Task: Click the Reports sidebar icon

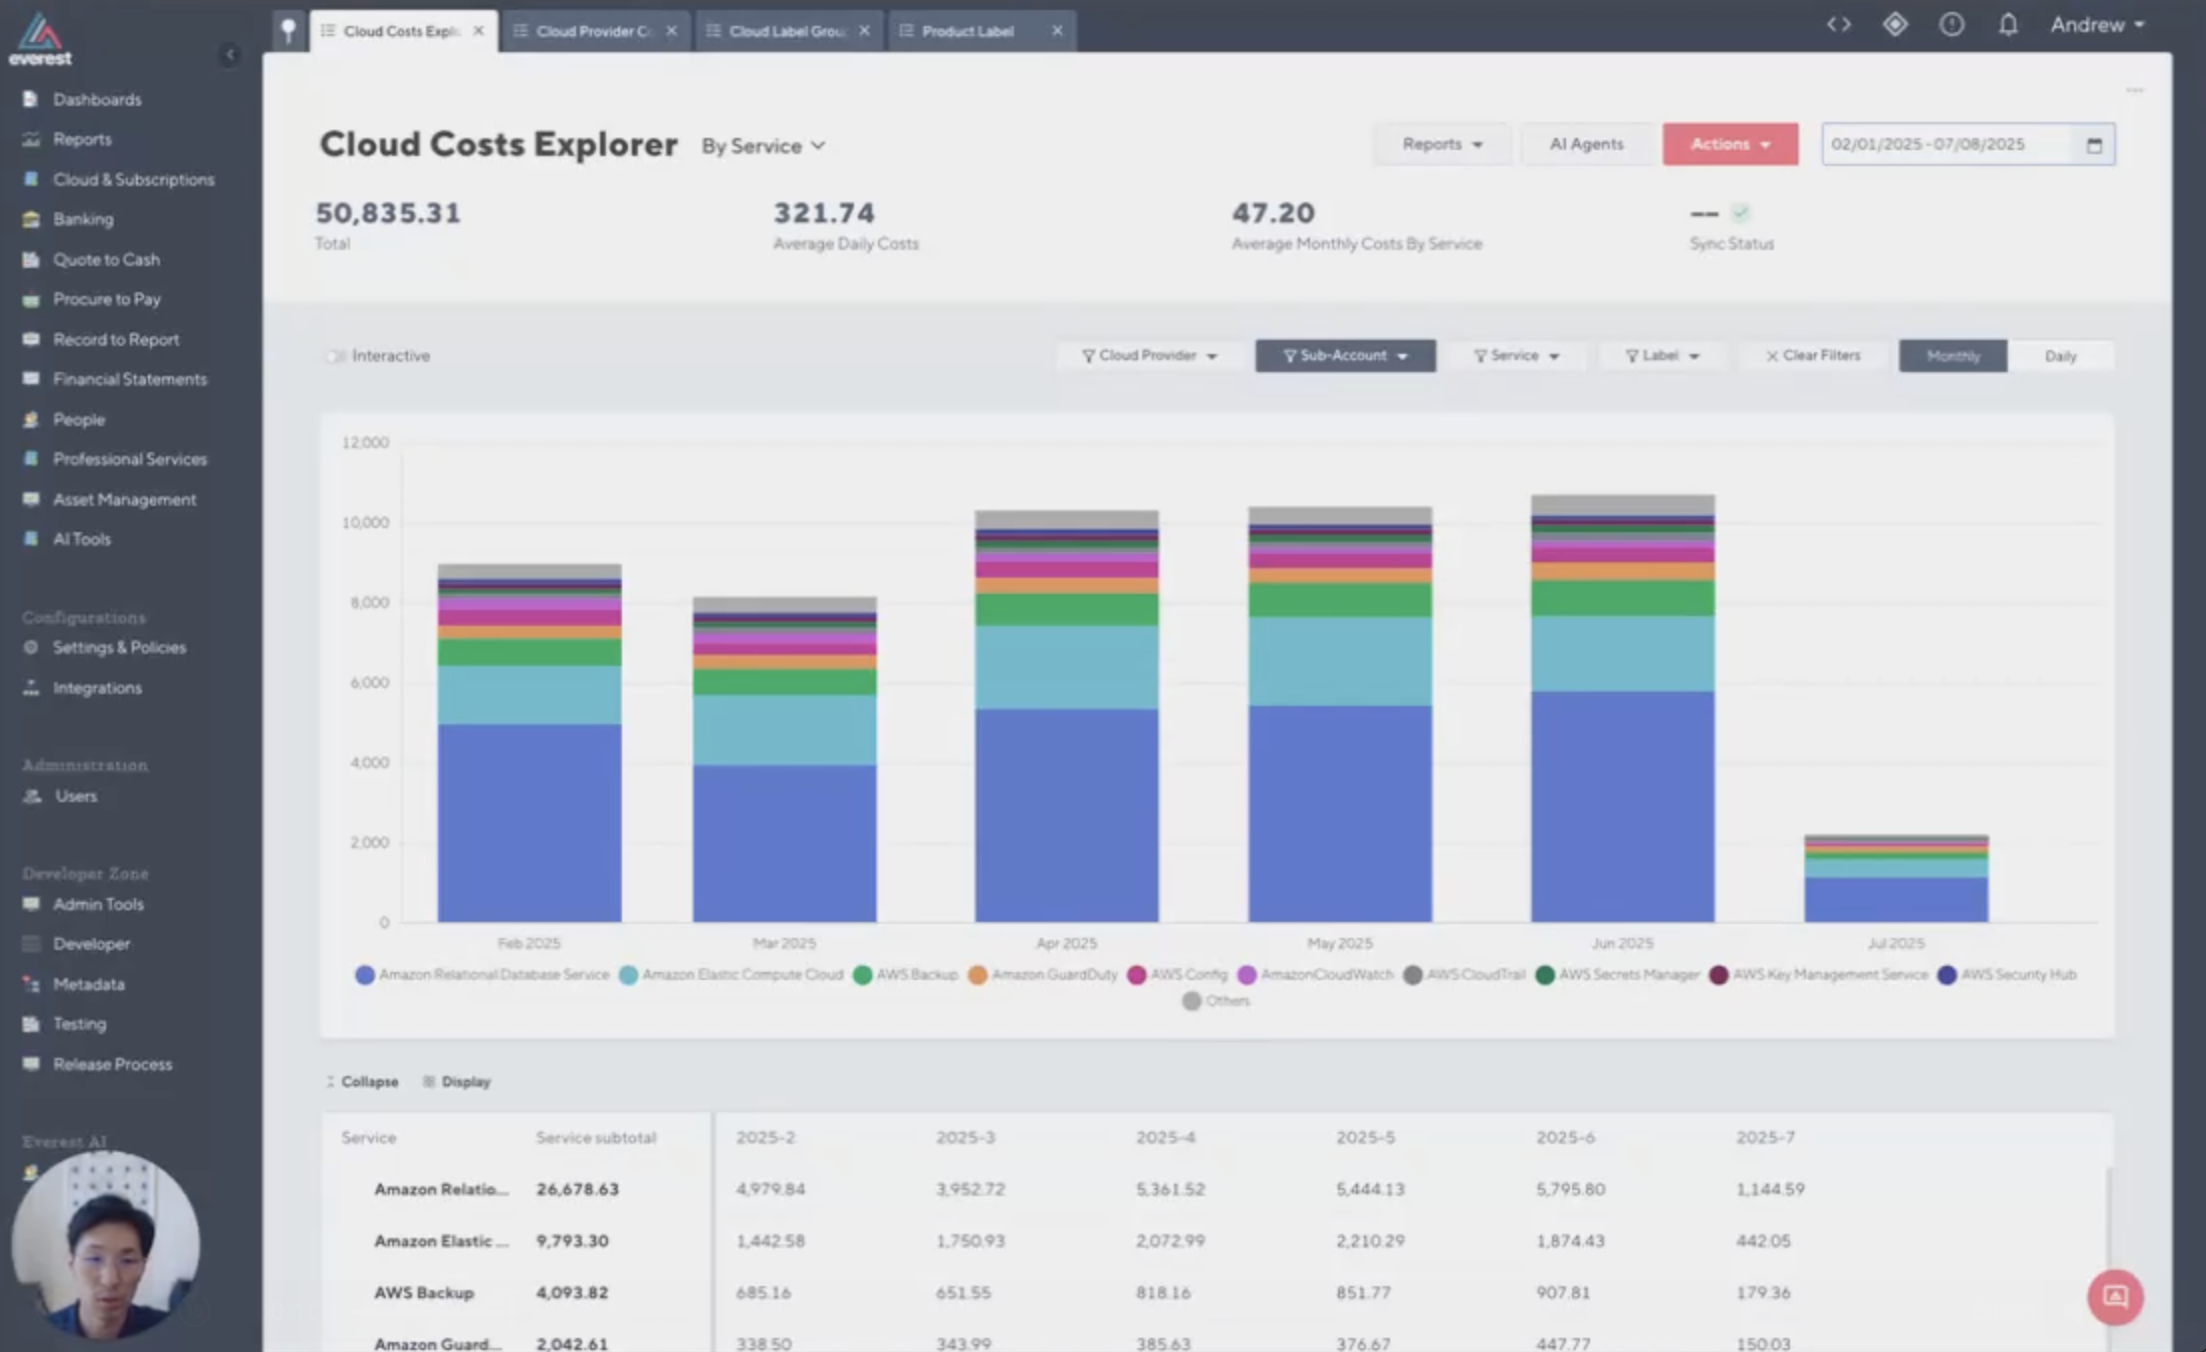Action: pyautogui.click(x=31, y=139)
